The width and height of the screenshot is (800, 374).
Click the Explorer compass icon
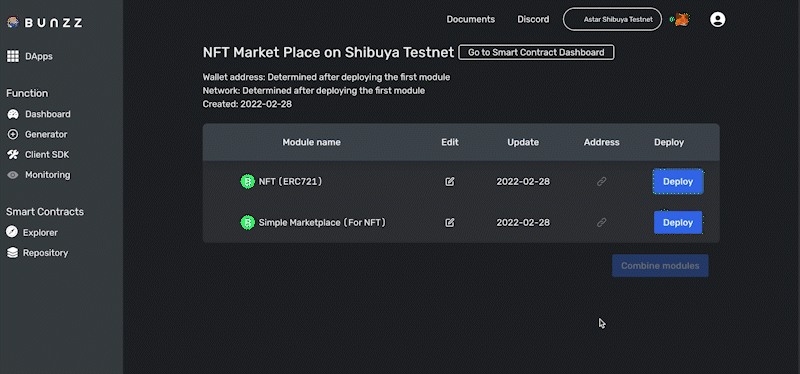click(x=12, y=232)
